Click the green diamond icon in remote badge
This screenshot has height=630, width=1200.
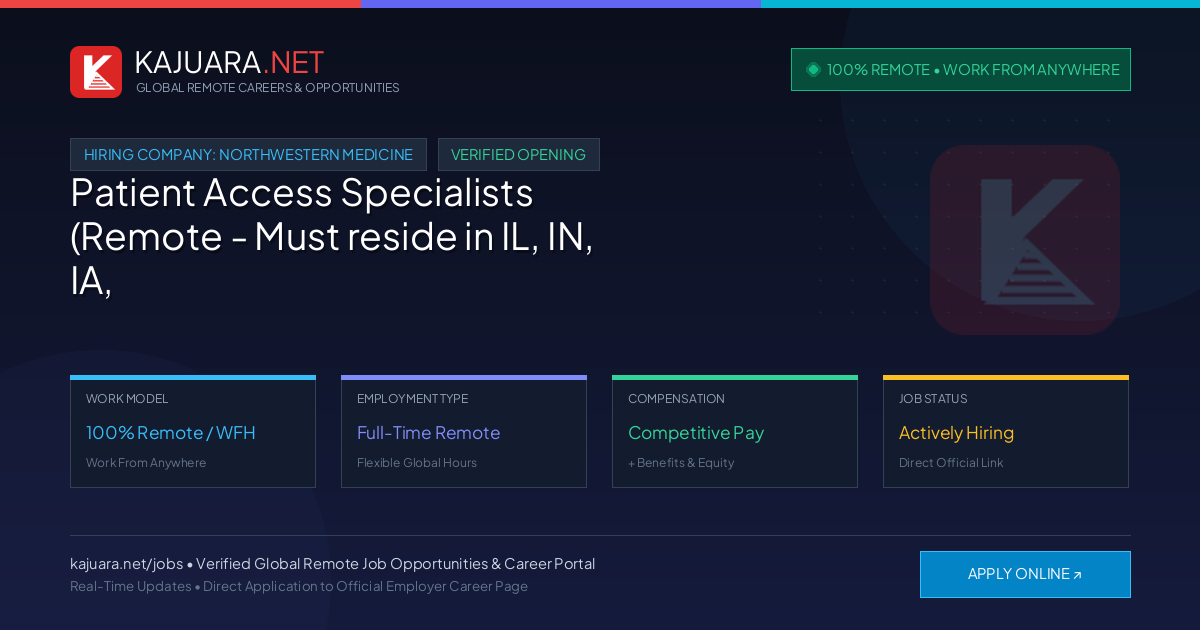coord(813,70)
